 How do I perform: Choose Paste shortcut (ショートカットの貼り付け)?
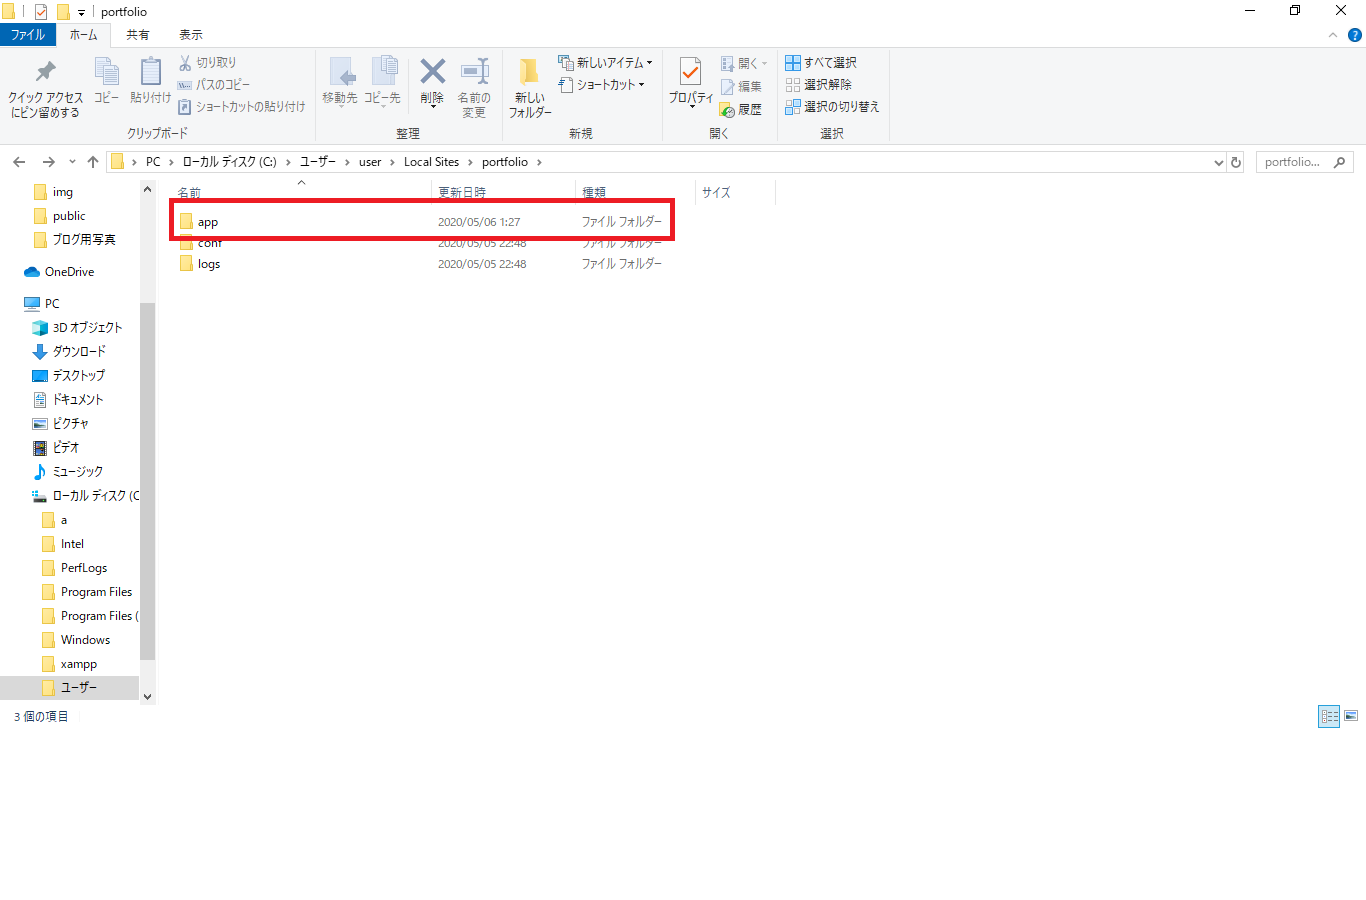[x=241, y=107]
